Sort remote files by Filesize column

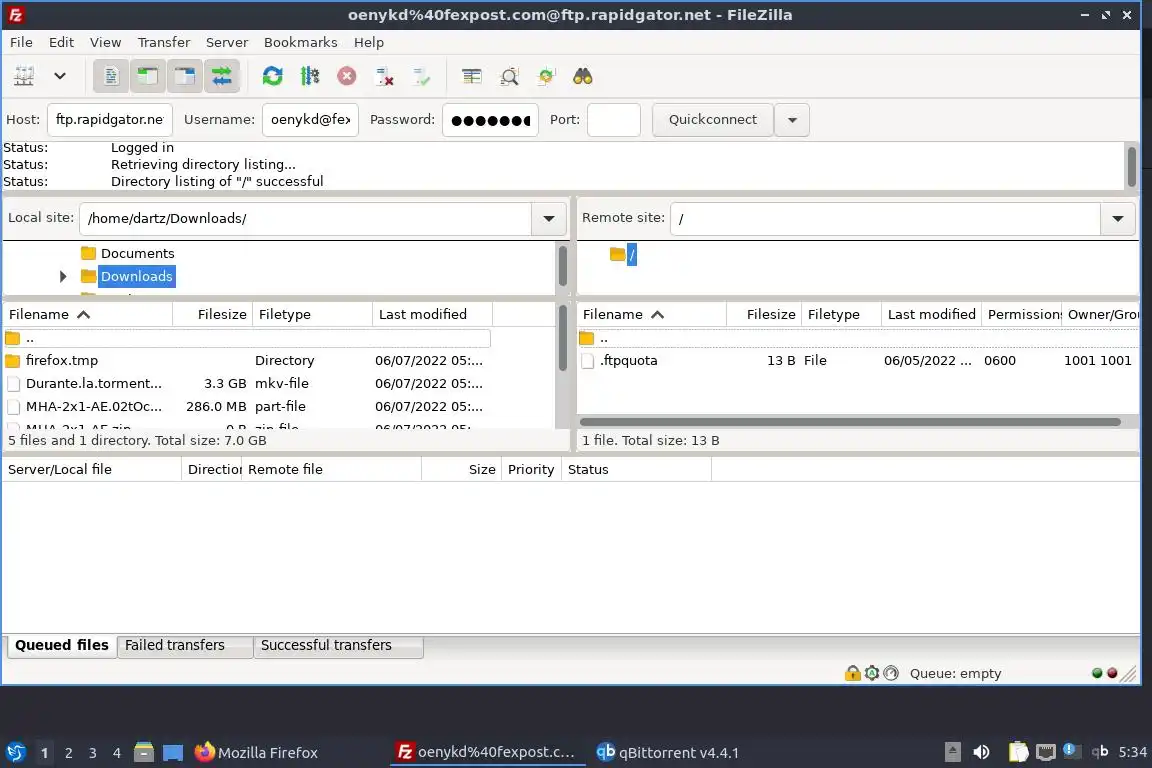pos(763,315)
